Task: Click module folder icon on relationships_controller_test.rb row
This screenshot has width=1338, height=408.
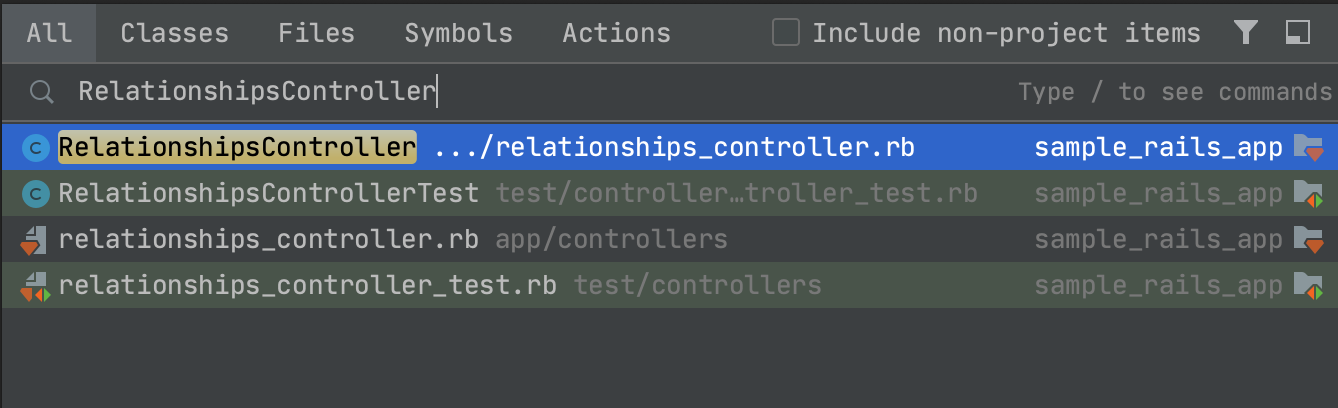Action: coord(1307,286)
